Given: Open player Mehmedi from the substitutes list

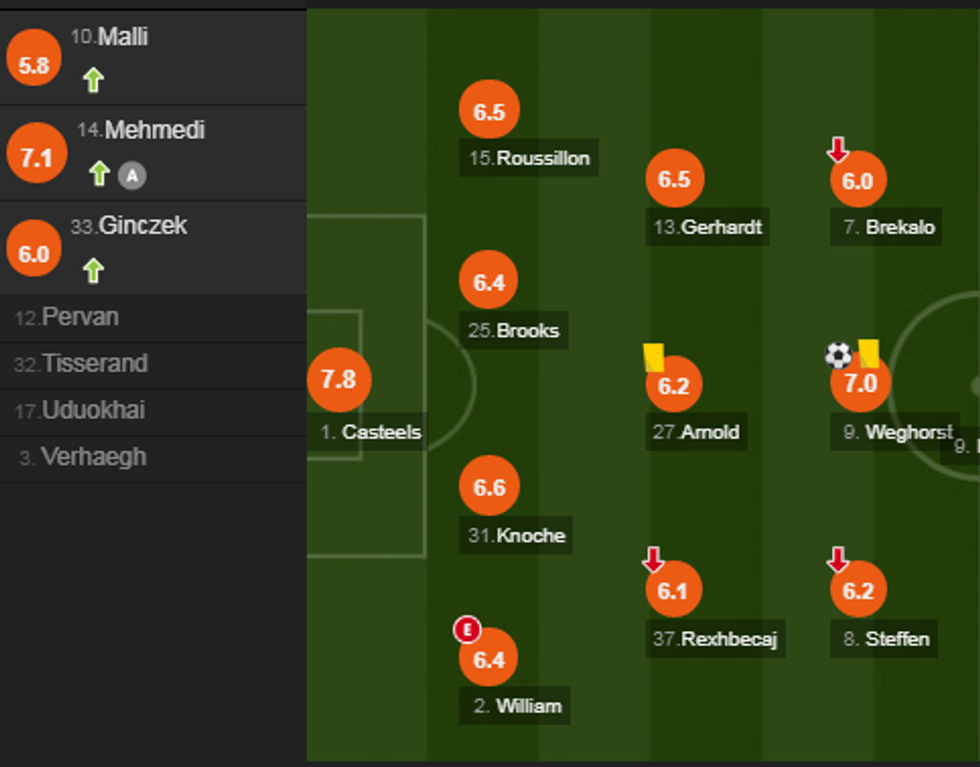Looking at the screenshot, I should tap(154, 130).
